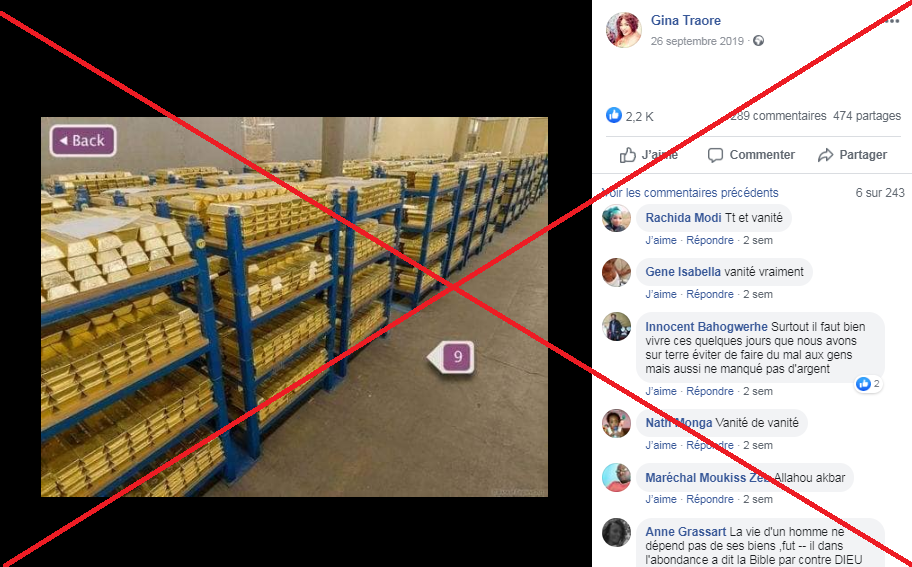Click Répondre under Gene Isabella's comment
The image size is (912, 567).
710,294
